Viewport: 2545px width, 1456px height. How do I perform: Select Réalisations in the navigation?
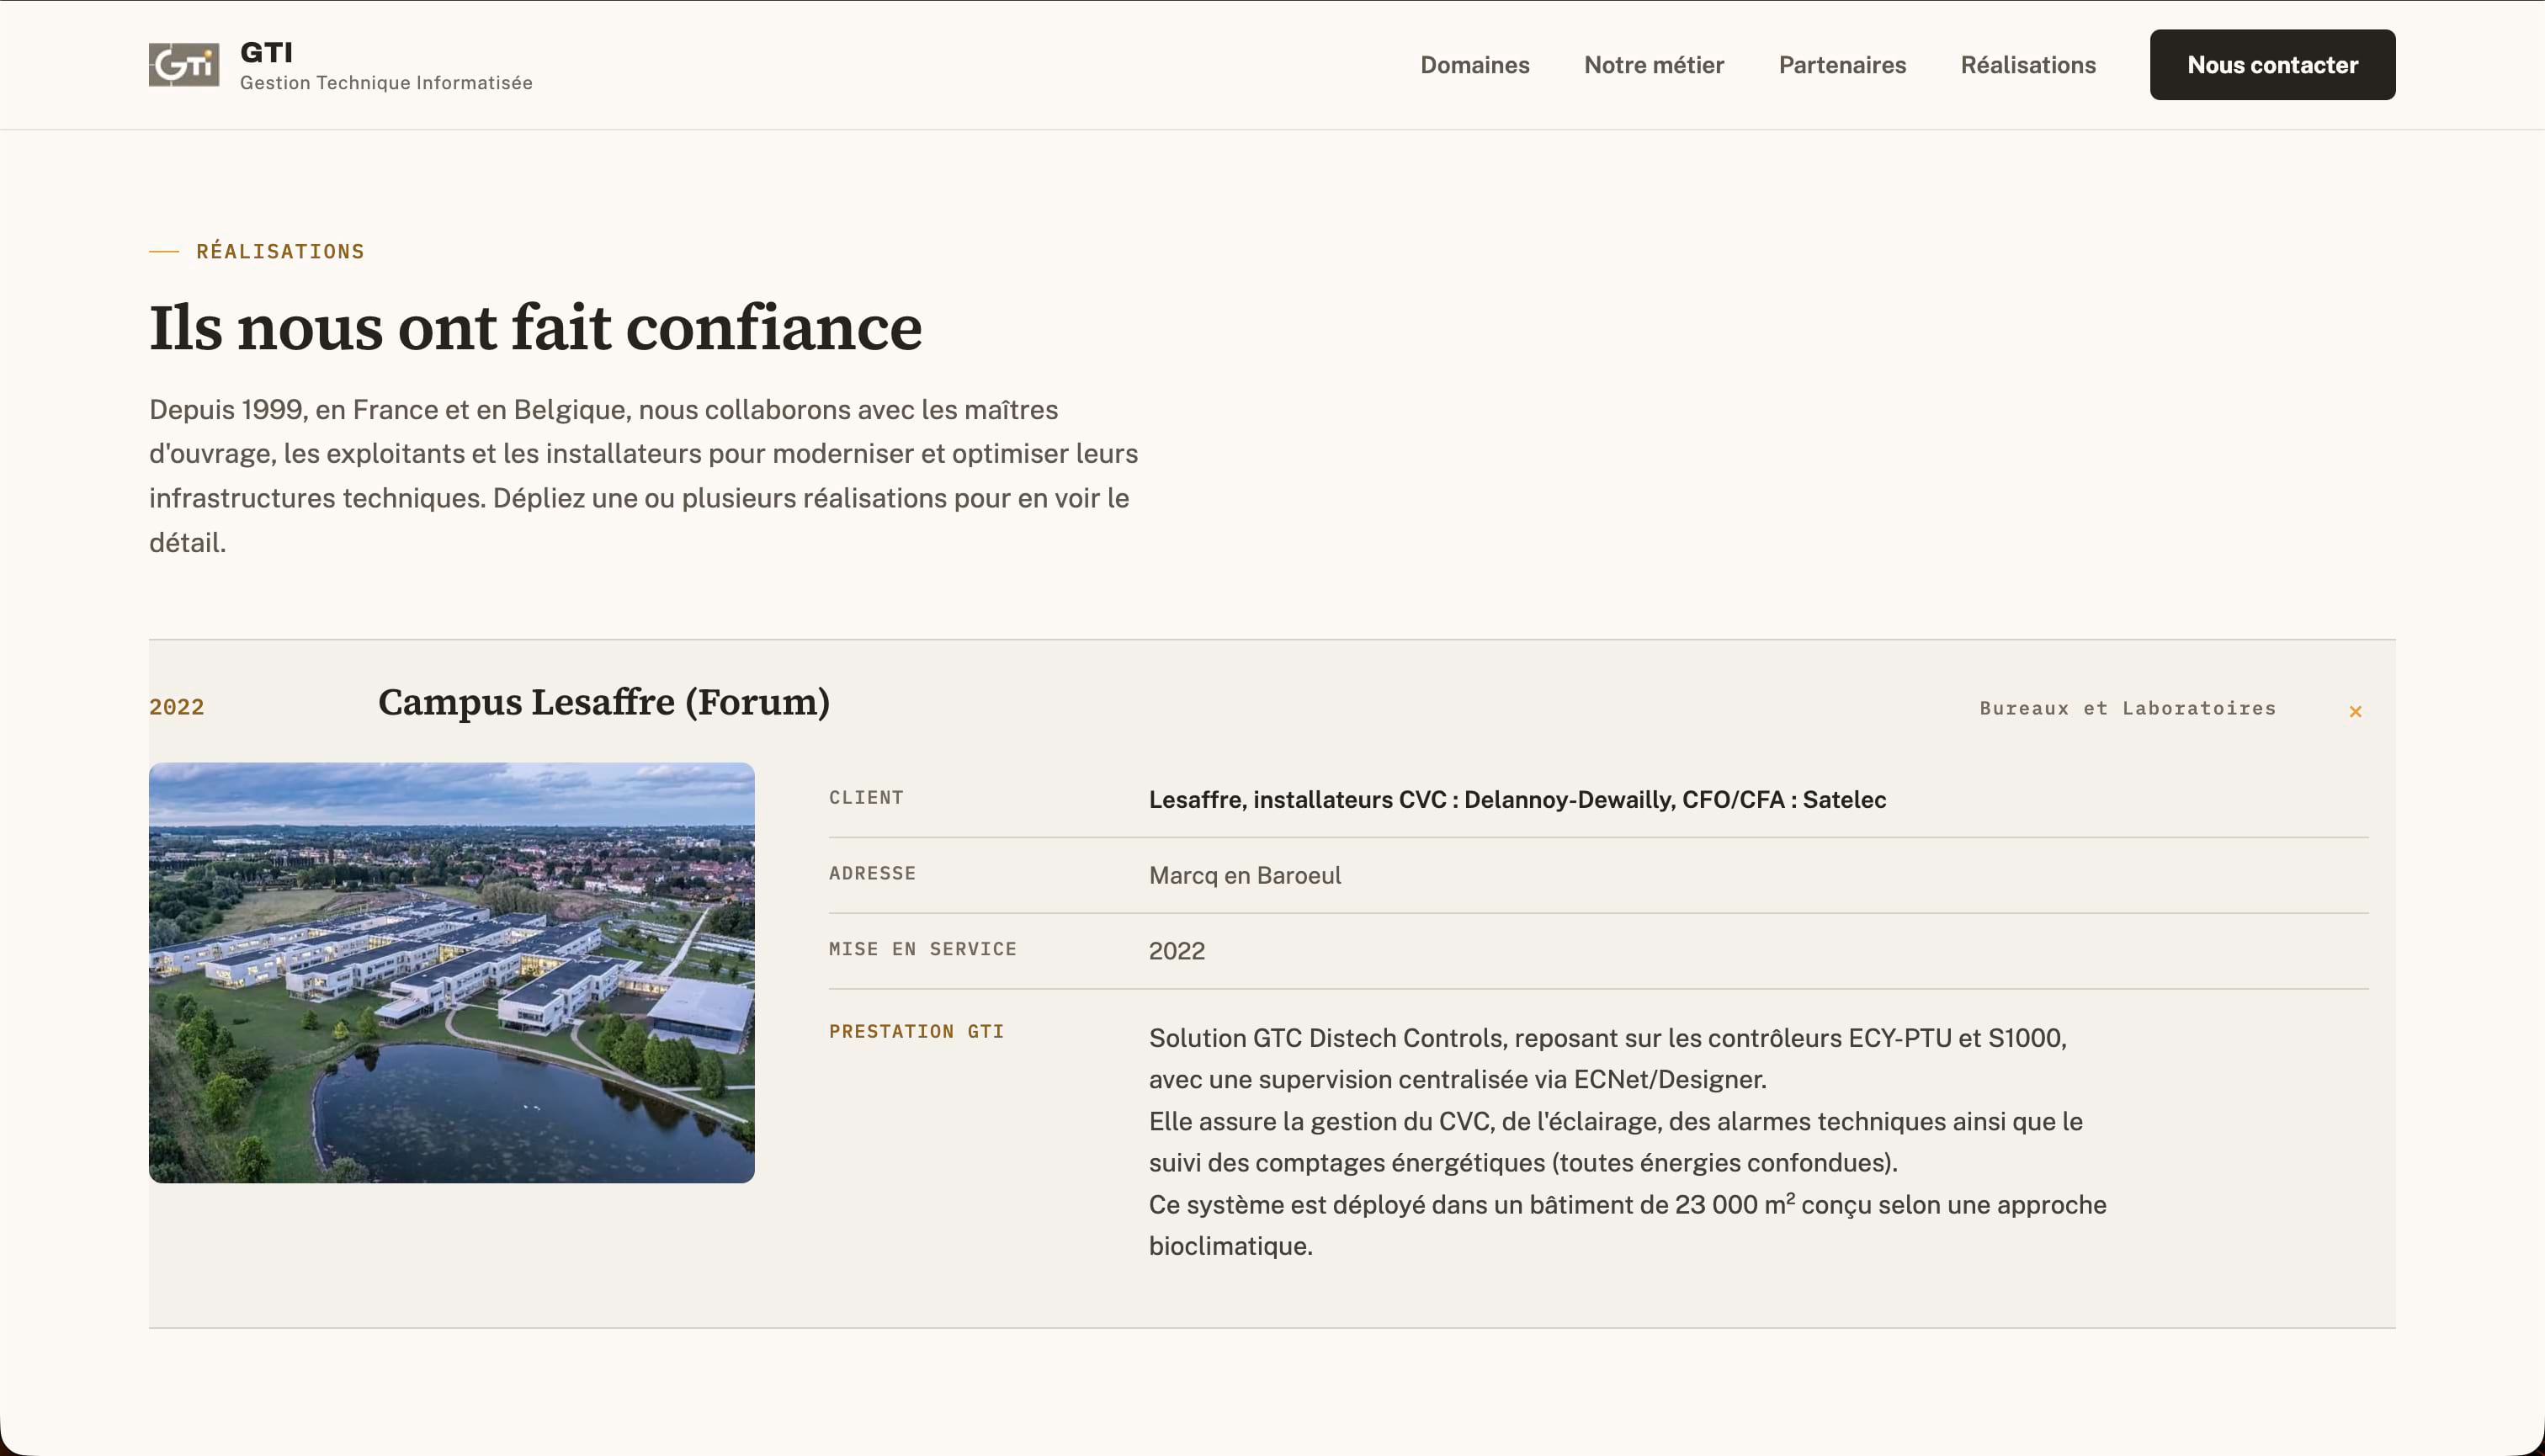(2028, 65)
